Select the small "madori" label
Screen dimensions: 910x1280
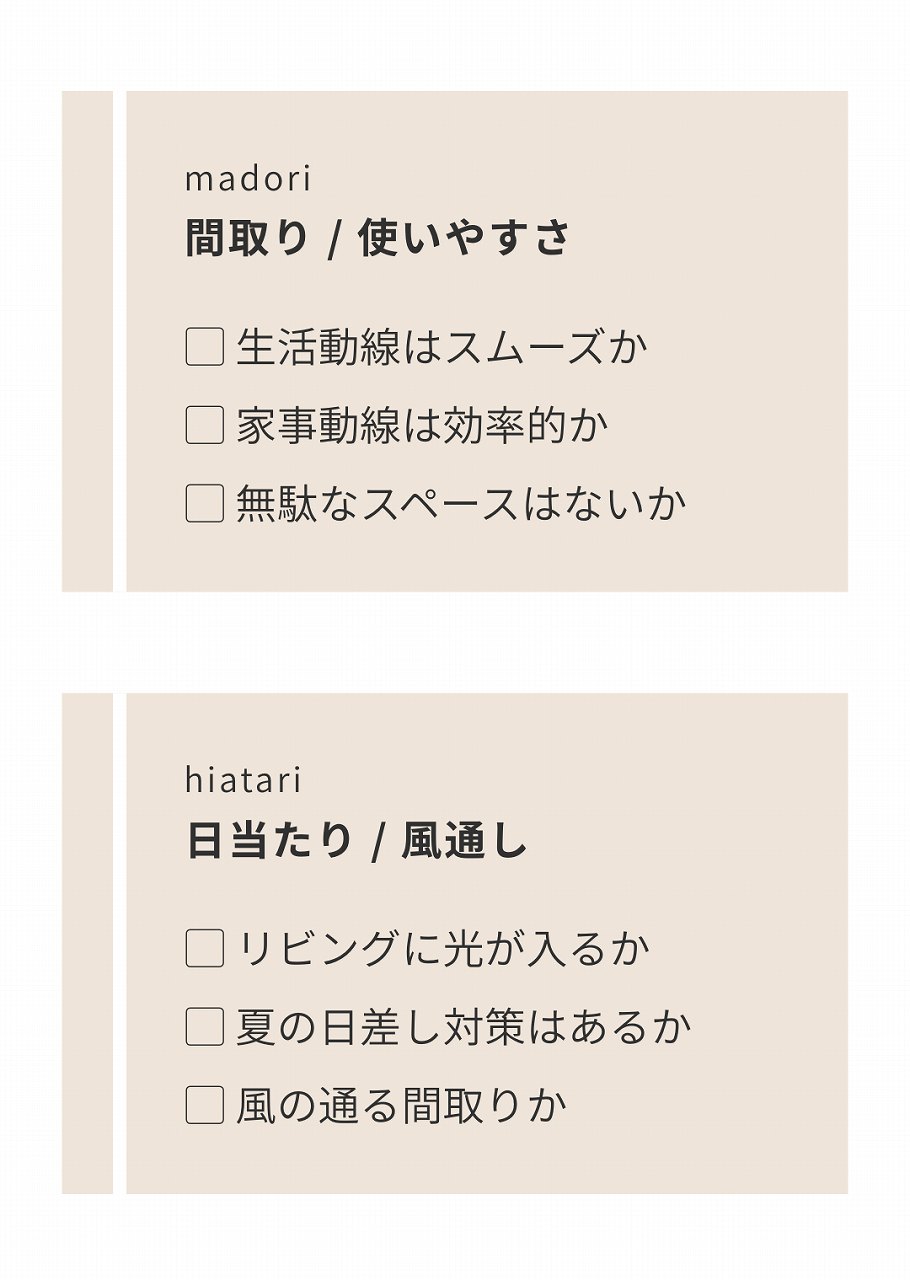pyautogui.click(x=248, y=179)
